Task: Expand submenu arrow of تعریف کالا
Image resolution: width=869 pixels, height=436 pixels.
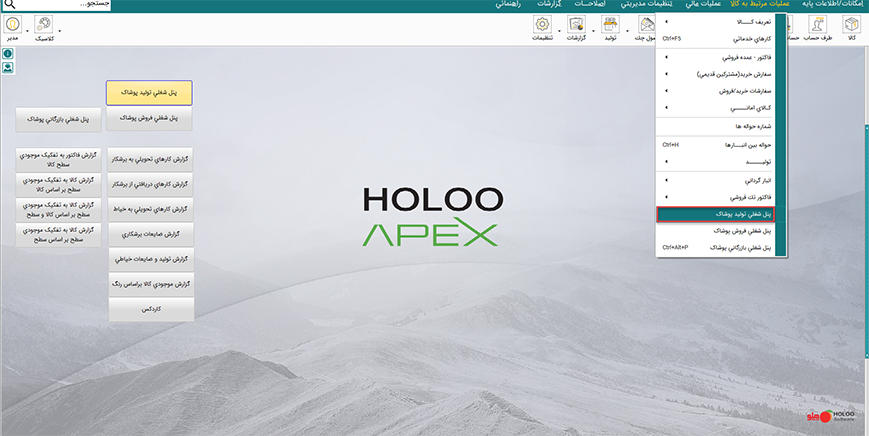Action: (x=666, y=22)
